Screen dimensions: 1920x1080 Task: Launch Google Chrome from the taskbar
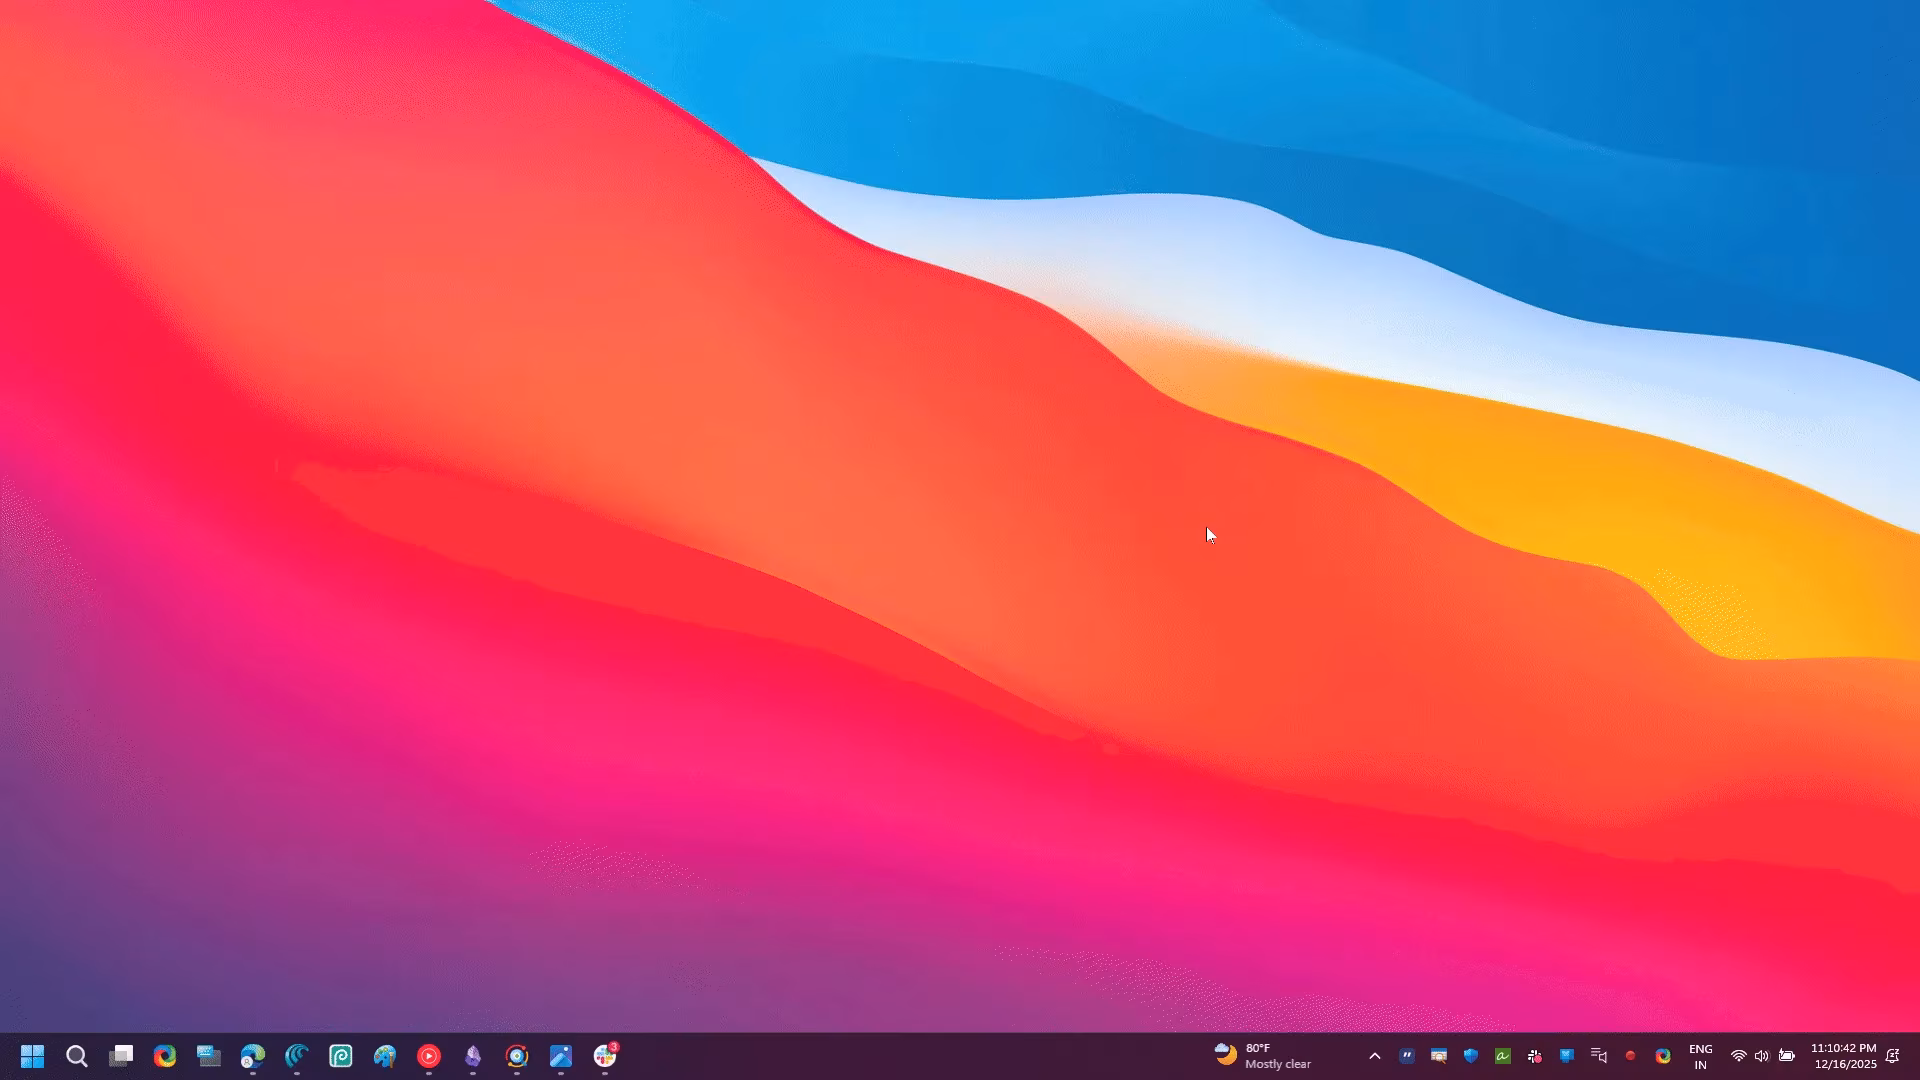click(x=164, y=1057)
